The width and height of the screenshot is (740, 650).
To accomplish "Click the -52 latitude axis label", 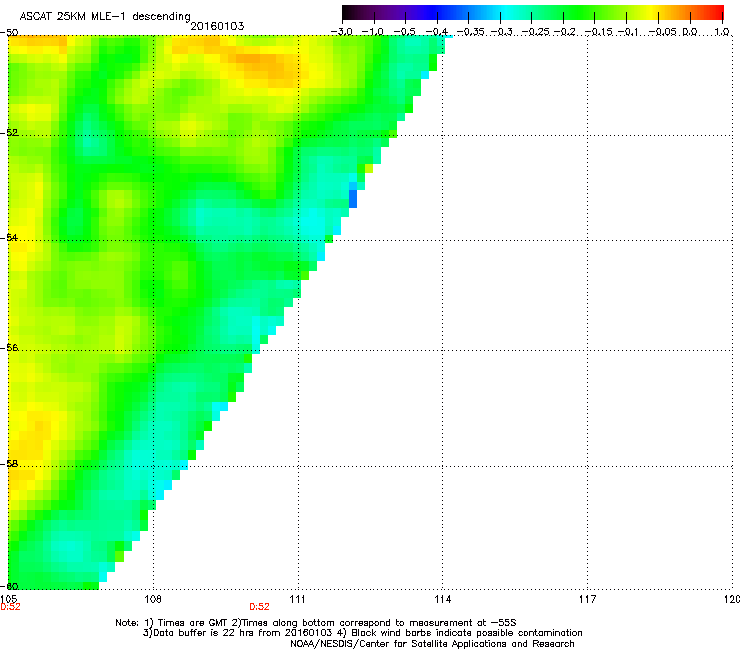I will pos(9,133).
